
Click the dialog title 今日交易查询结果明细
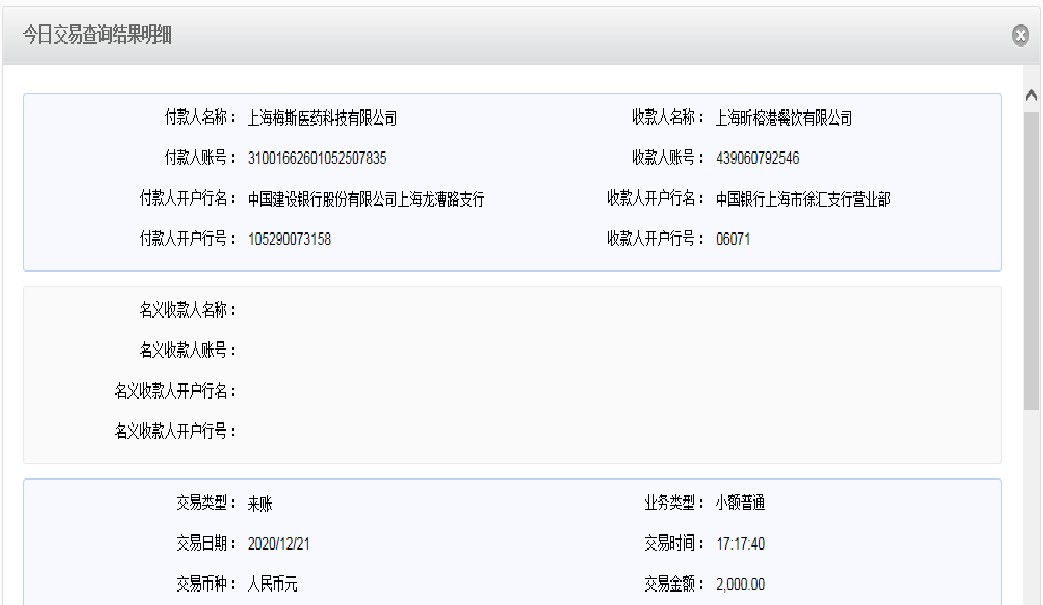point(100,36)
